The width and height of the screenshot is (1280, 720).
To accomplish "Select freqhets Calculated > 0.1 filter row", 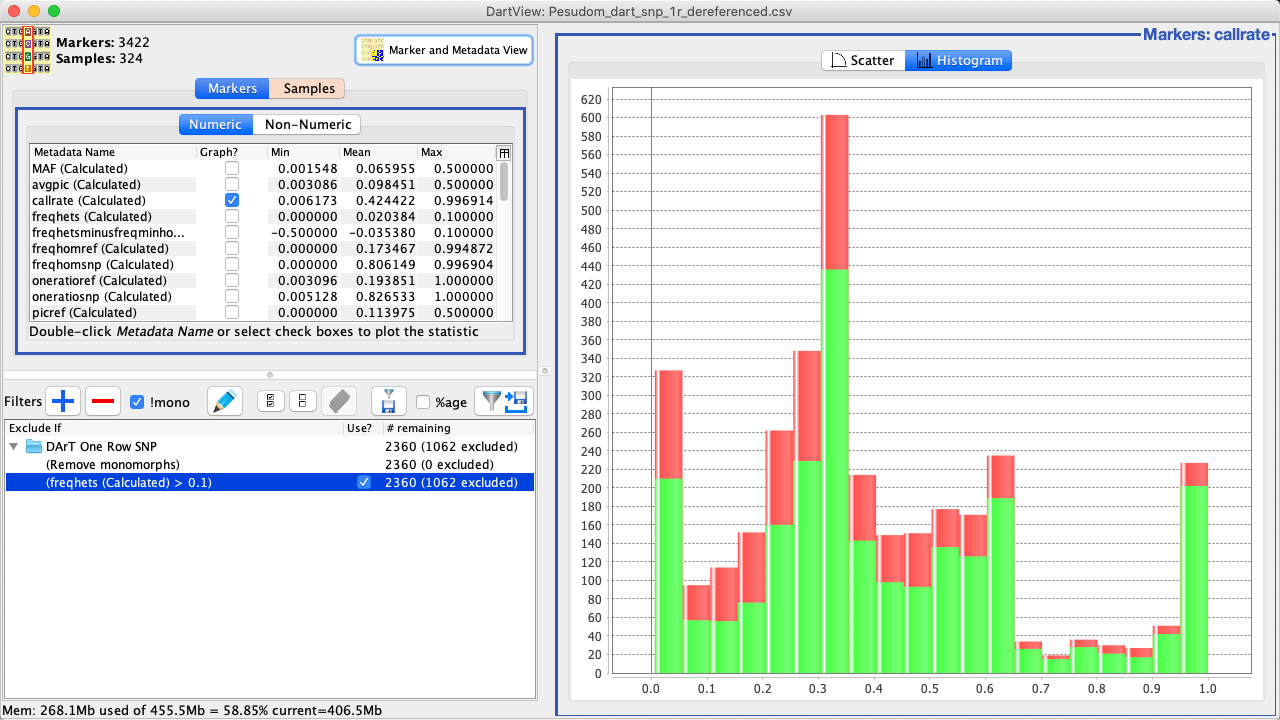I will tap(269, 482).
